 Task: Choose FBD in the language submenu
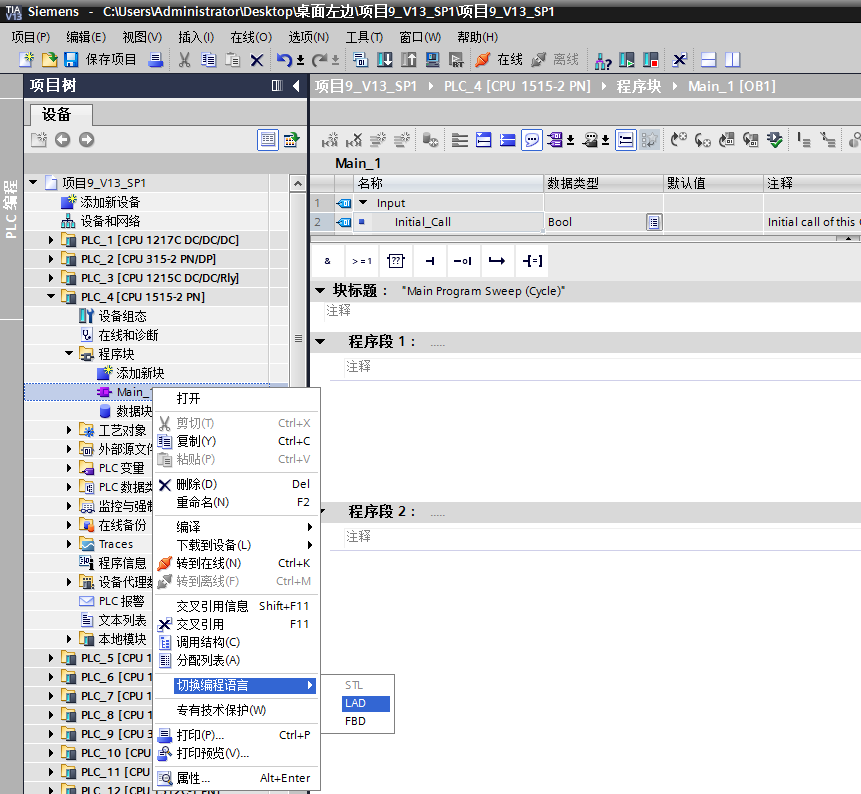click(366, 722)
